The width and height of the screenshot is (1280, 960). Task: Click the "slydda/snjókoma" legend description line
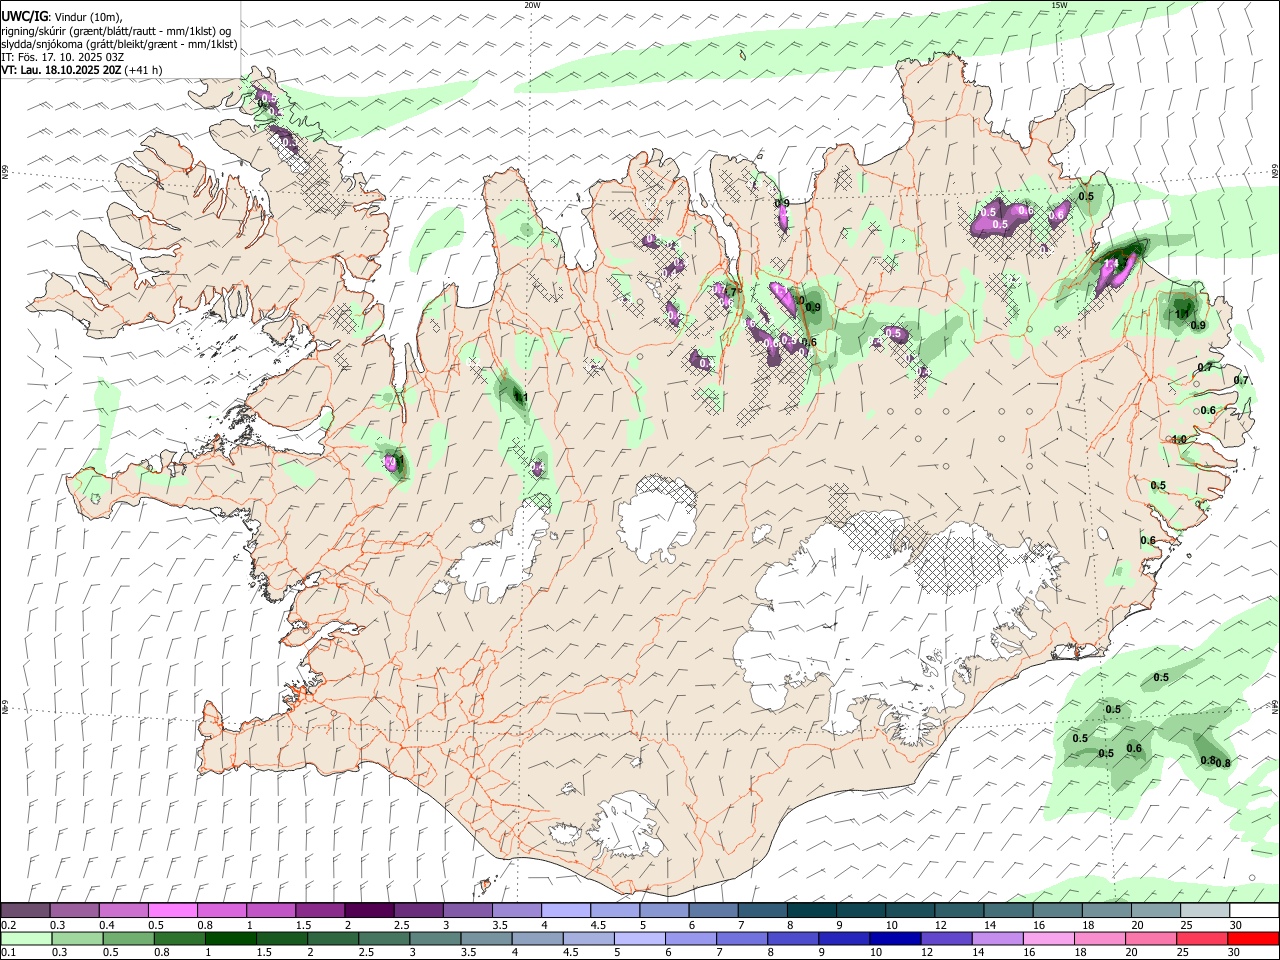119,44
